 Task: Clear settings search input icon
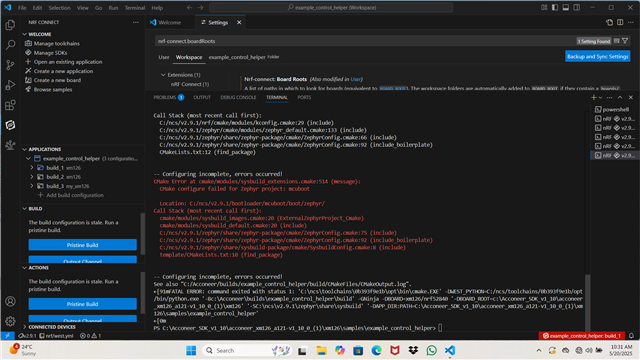617,41
